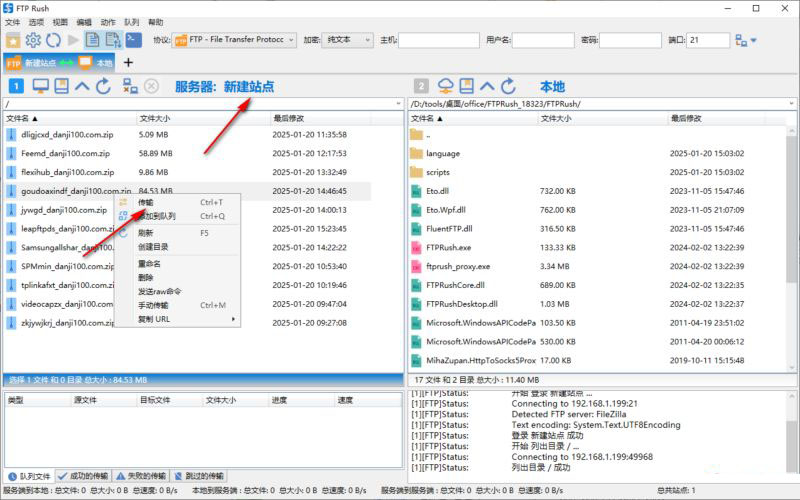Add a new tab with plus icon
800x500 pixels.
pyautogui.click(x=128, y=62)
